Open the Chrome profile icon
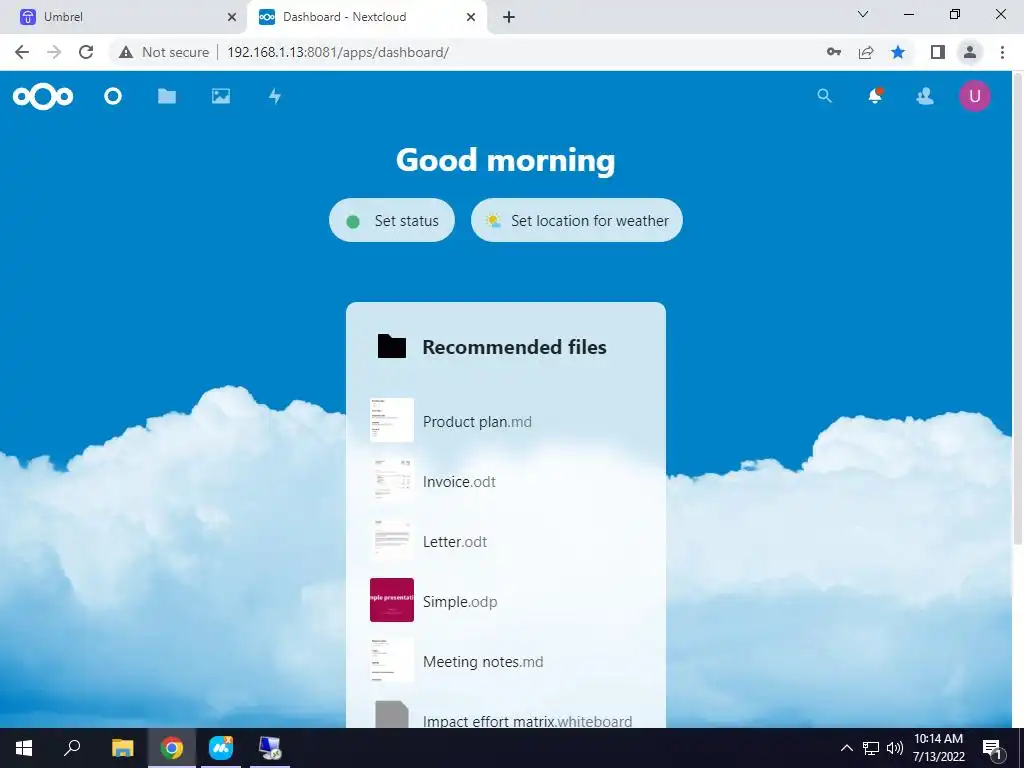The height and width of the screenshot is (768, 1024). [970, 52]
